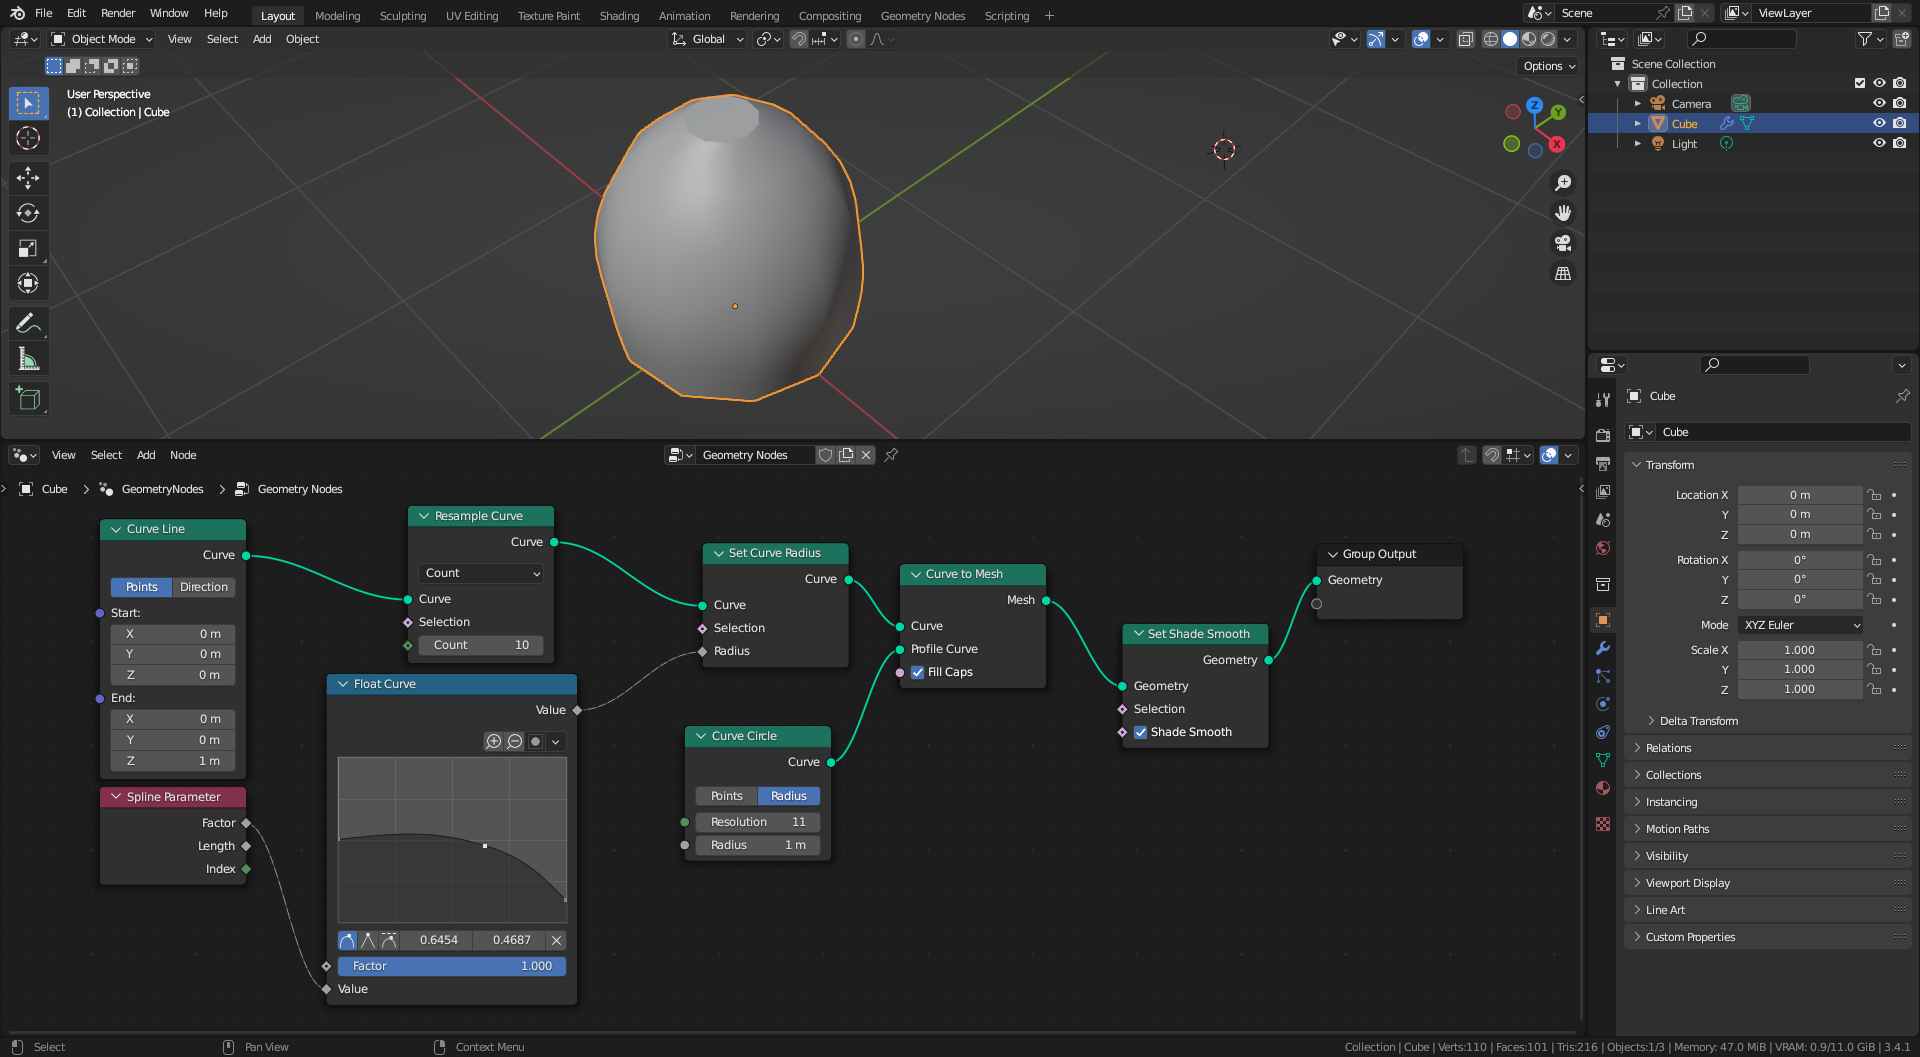Expand Relations panel

click(1668, 748)
